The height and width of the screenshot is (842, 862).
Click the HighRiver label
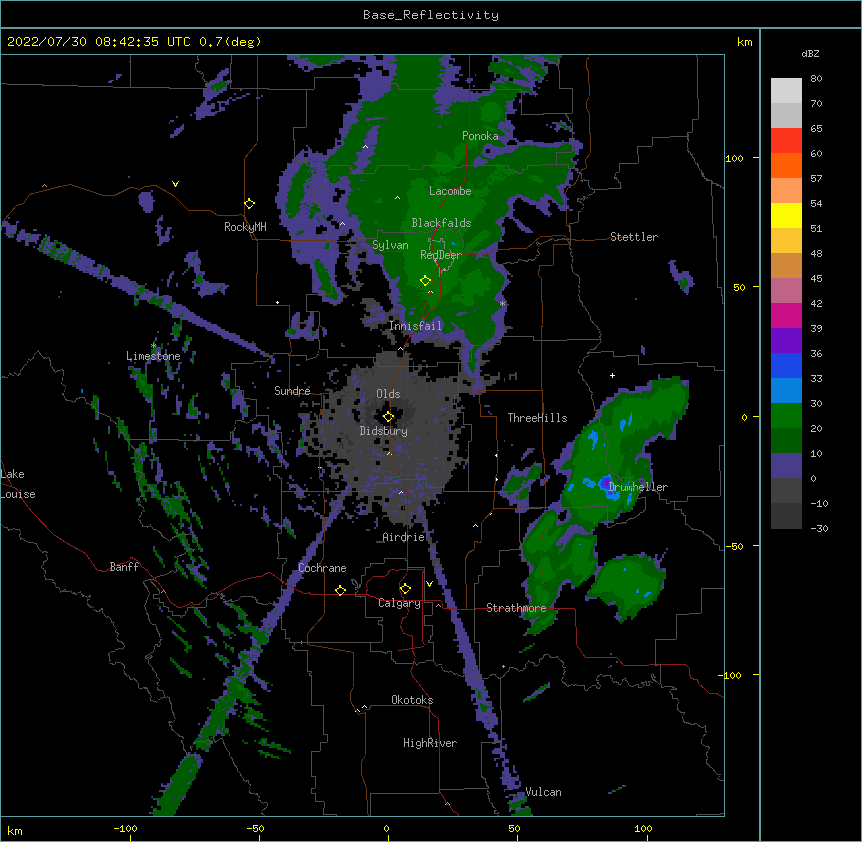tap(430, 743)
